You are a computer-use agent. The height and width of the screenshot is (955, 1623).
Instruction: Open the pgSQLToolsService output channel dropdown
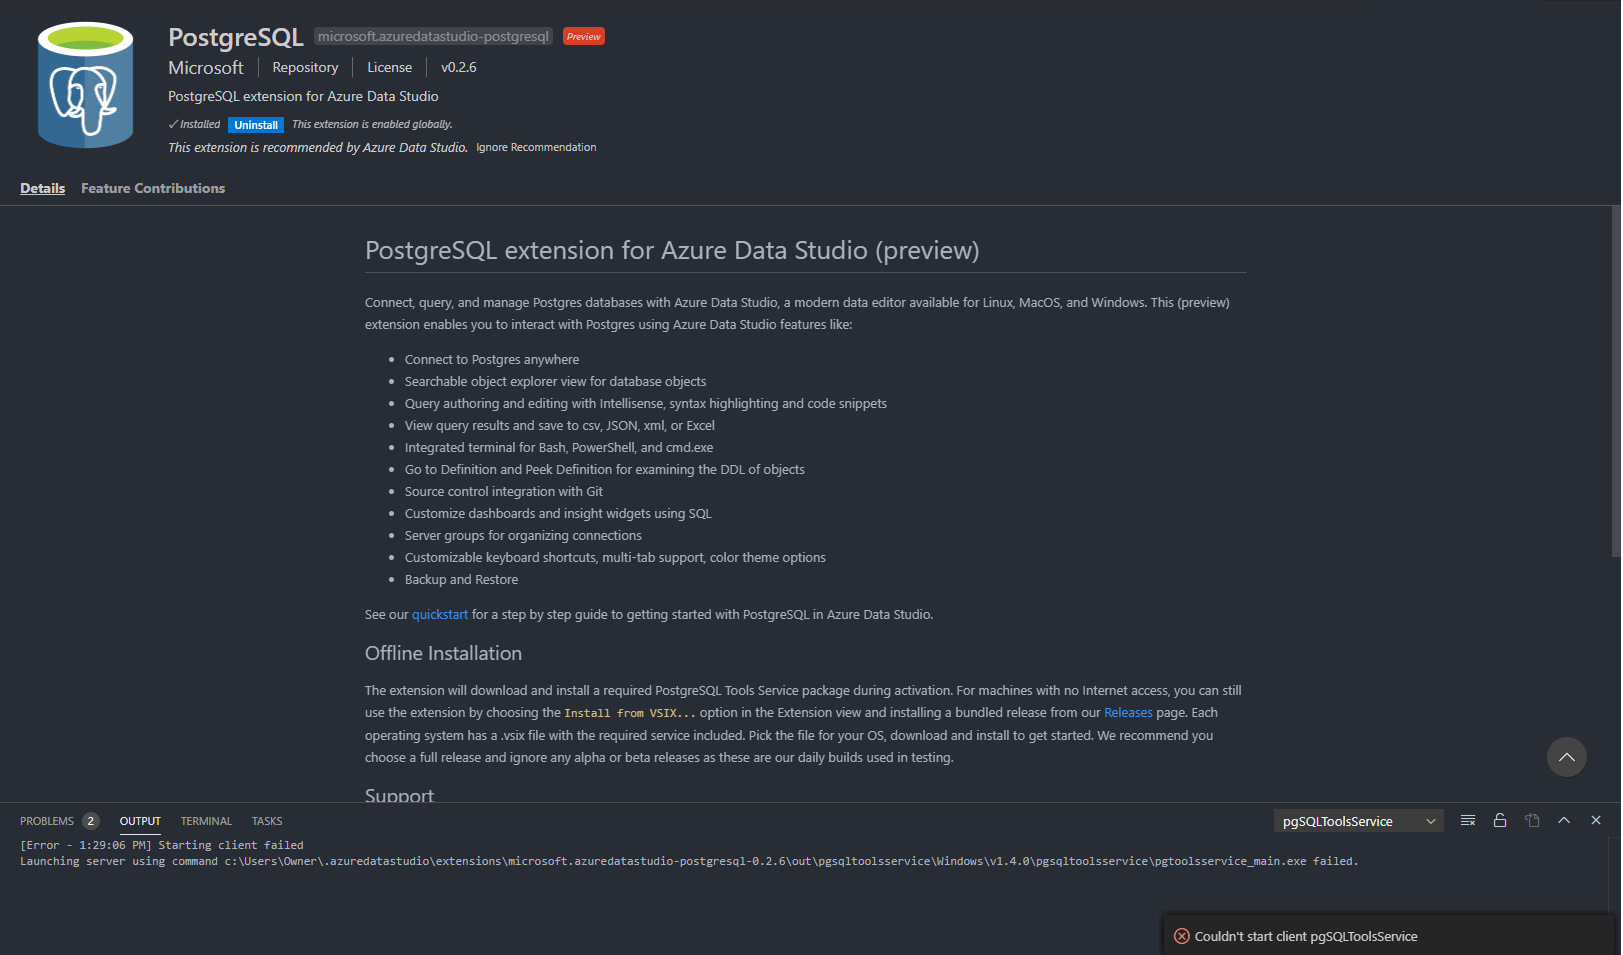(1357, 820)
